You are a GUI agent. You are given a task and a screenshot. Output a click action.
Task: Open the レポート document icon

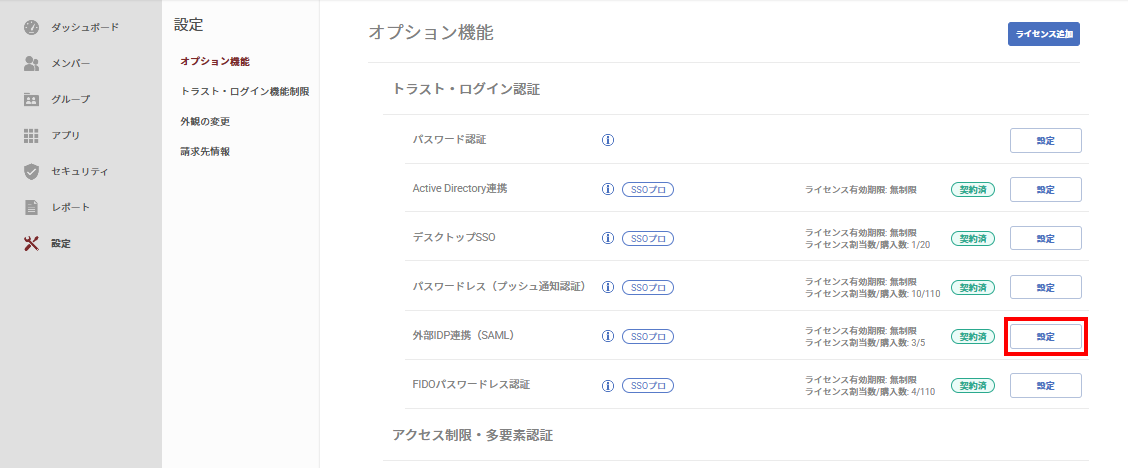31,207
